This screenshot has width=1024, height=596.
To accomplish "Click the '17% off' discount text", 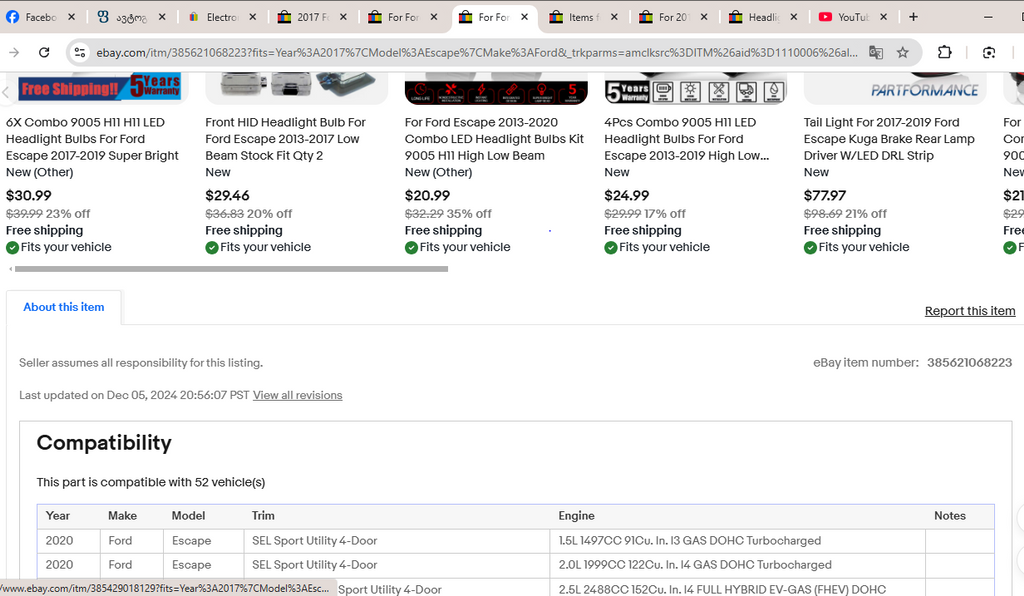I will [665, 214].
